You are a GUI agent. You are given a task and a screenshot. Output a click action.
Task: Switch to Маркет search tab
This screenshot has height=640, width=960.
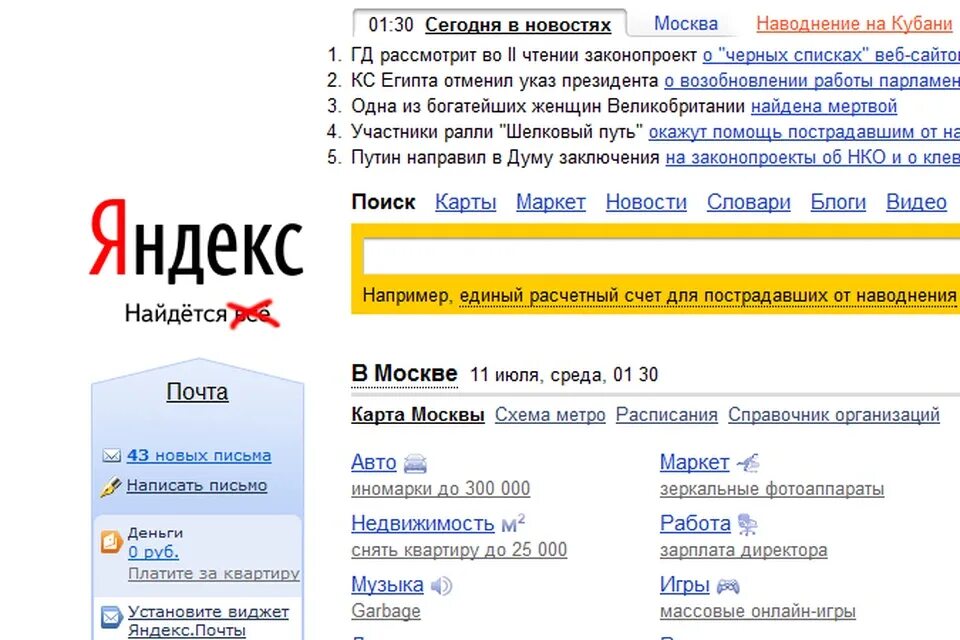tap(550, 202)
